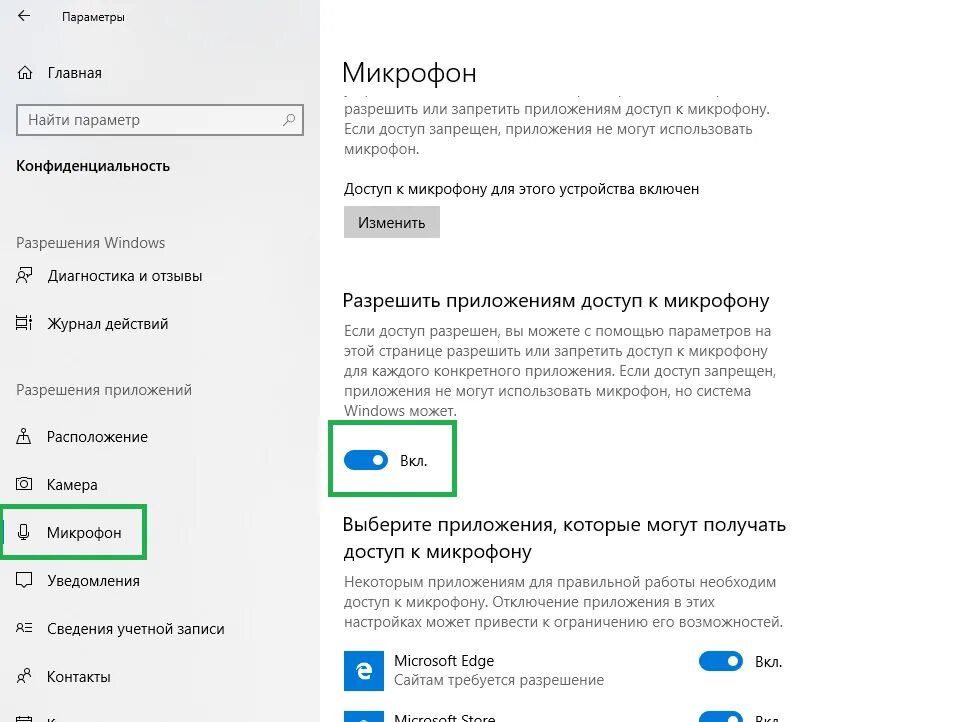
Task: Click the search magnifier icon
Action: click(289, 119)
